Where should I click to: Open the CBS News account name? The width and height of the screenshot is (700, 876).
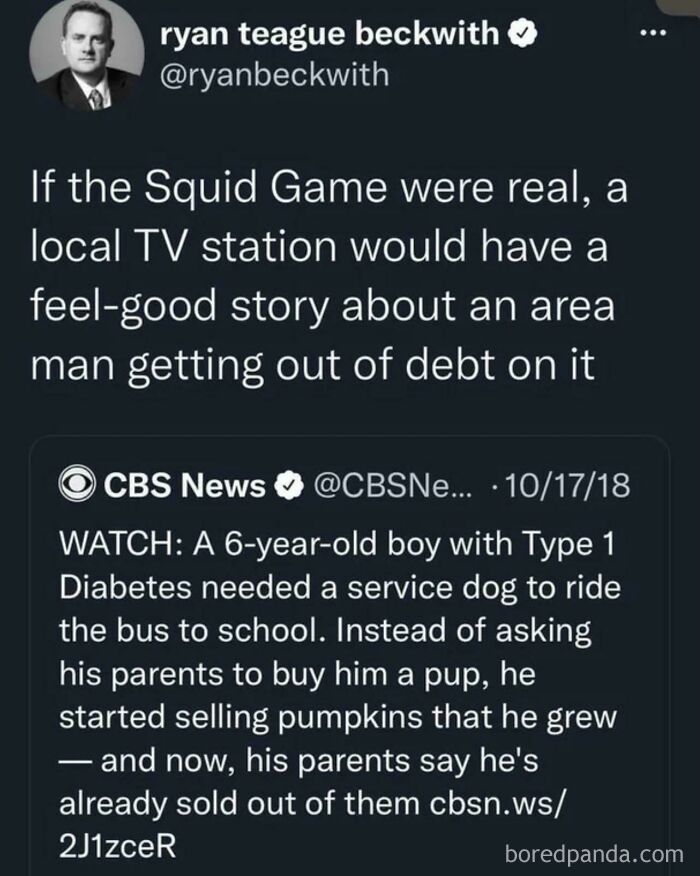click(x=185, y=485)
